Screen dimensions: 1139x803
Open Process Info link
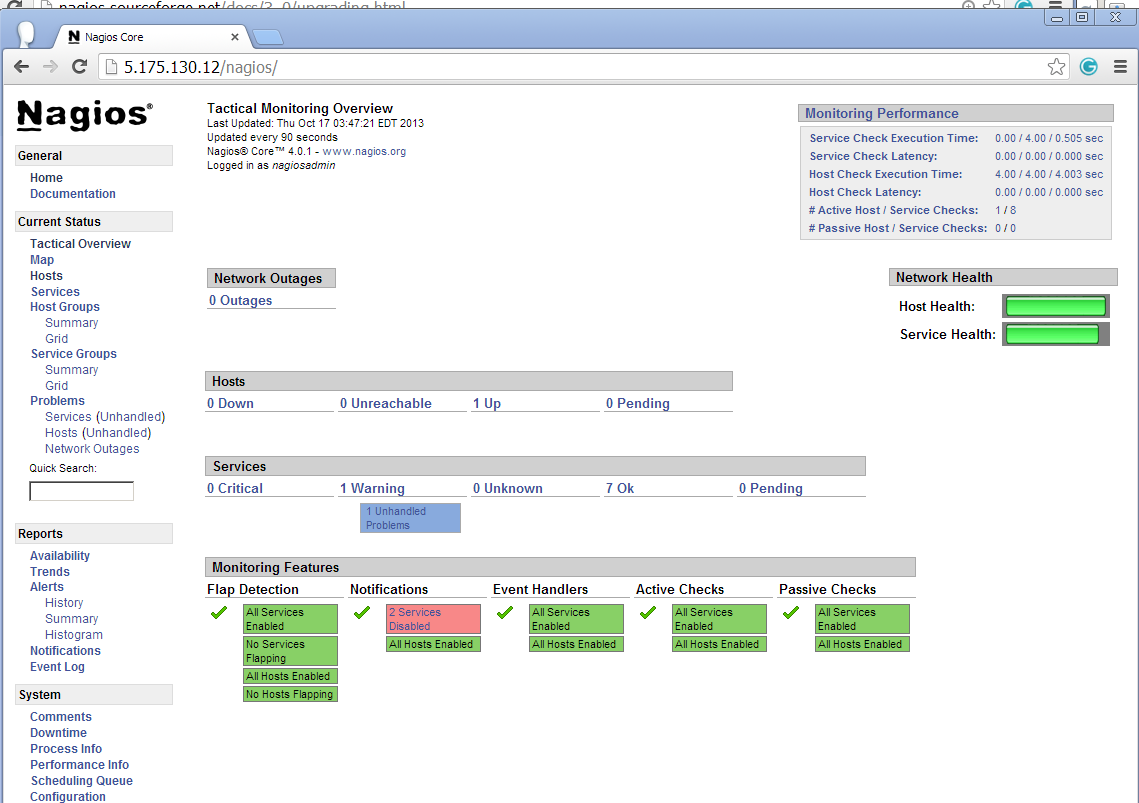point(65,749)
